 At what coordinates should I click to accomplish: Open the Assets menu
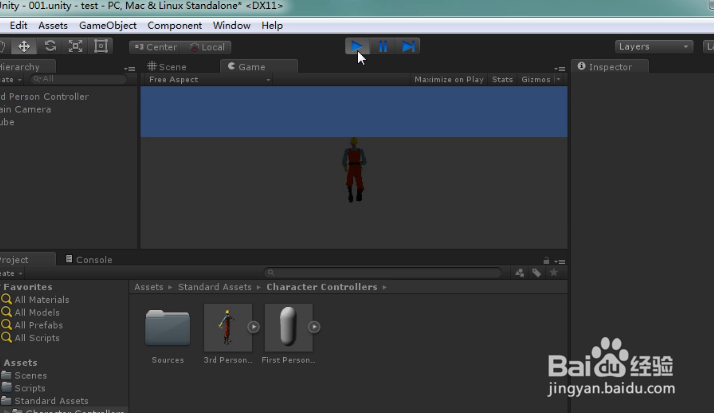[x=53, y=25]
